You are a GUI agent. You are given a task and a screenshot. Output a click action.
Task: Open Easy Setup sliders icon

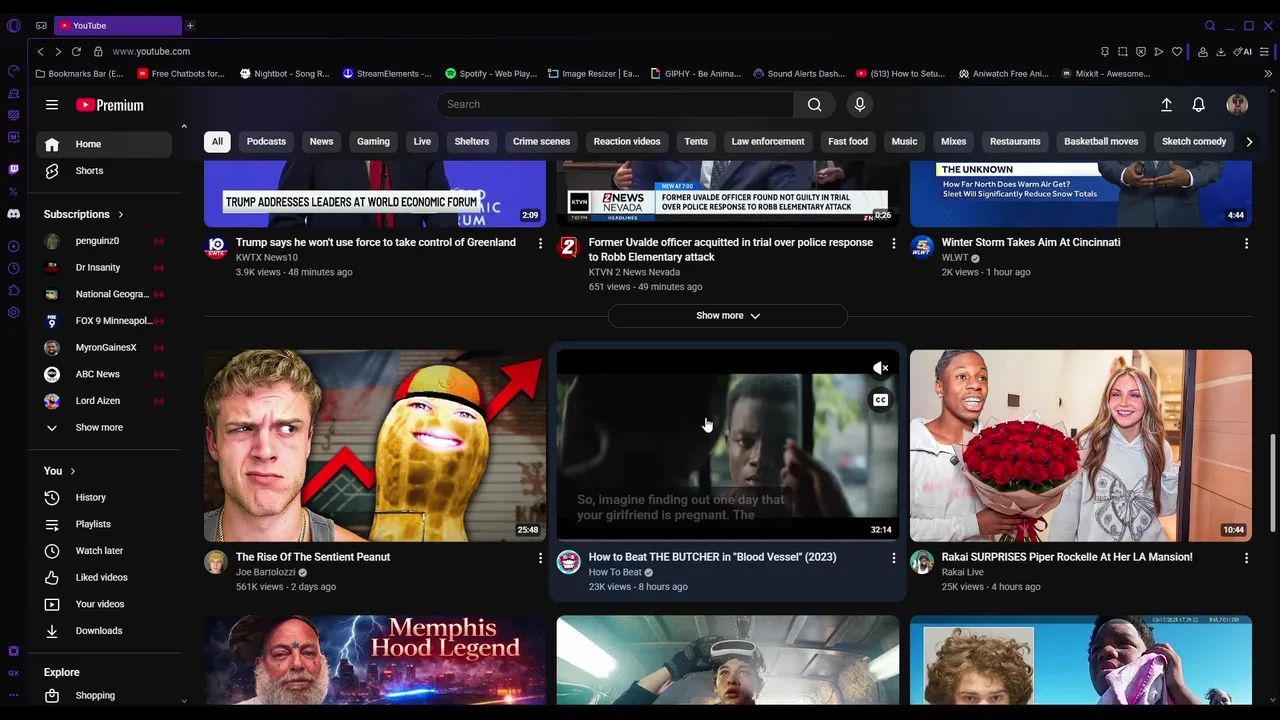tap(1266, 51)
